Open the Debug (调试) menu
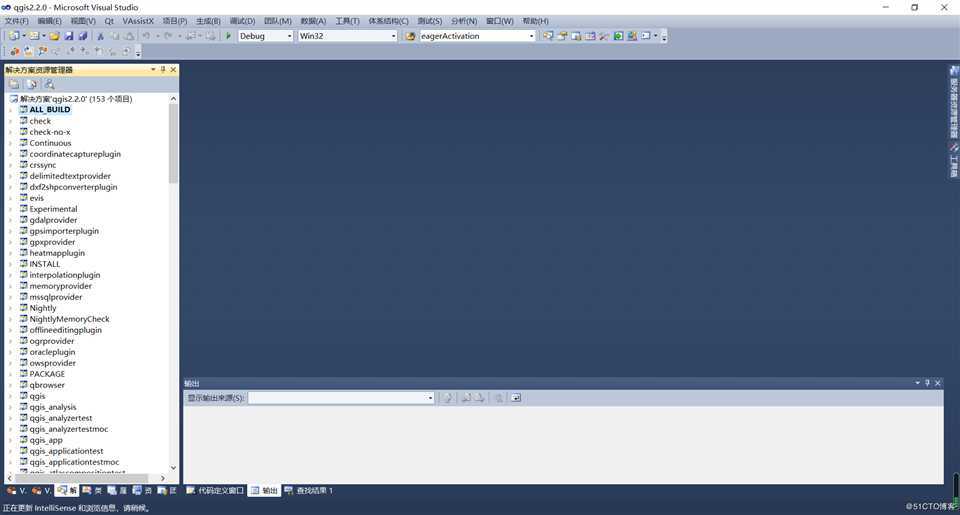Image resolution: width=960 pixels, height=515 pixels. tap(242, 21)
